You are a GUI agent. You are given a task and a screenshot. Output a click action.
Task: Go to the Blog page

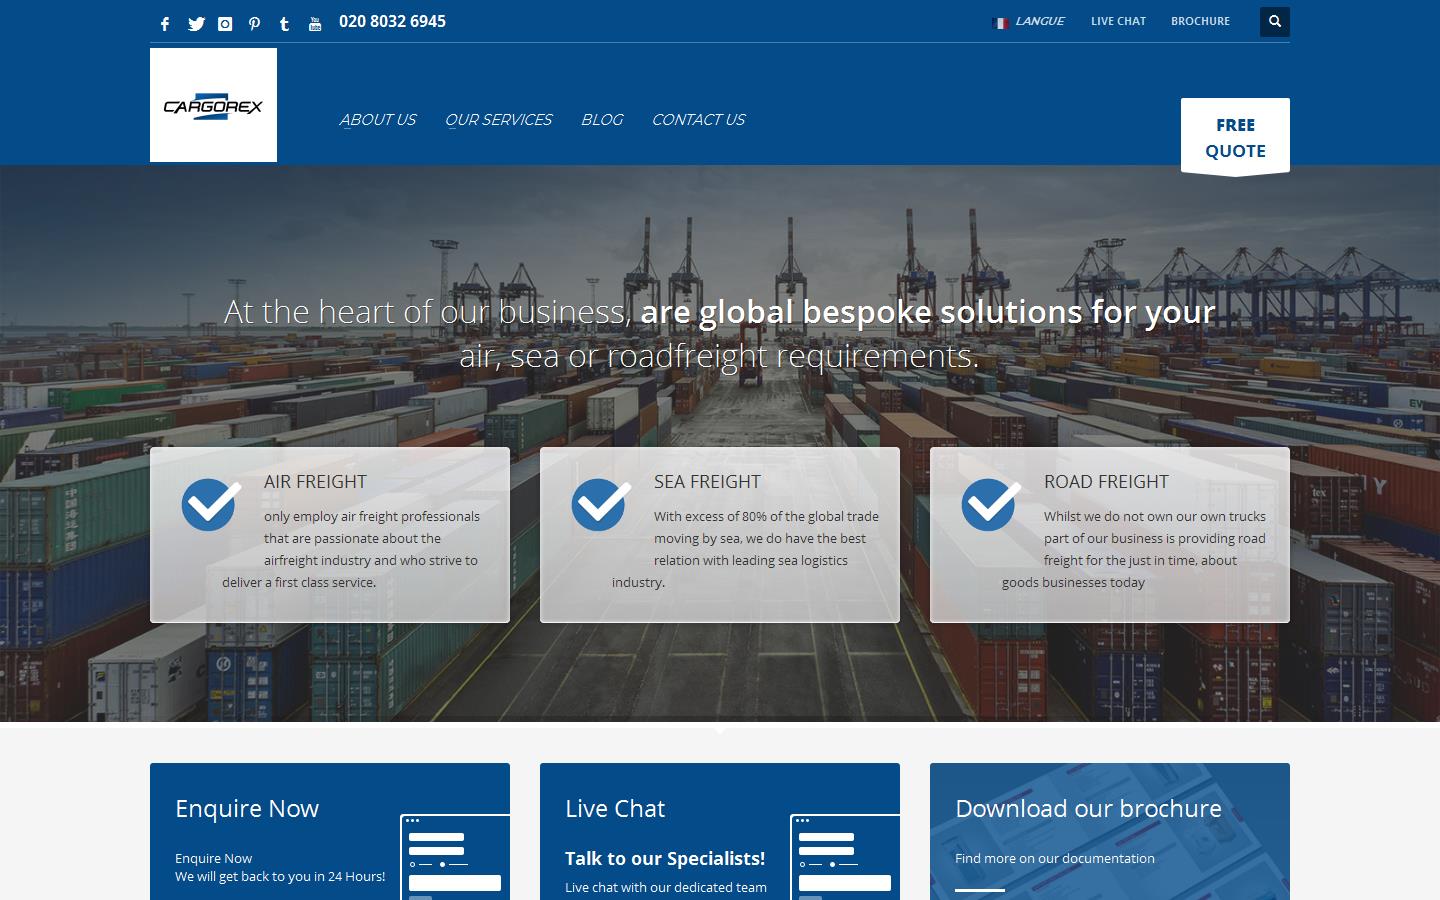pos(601,120)
